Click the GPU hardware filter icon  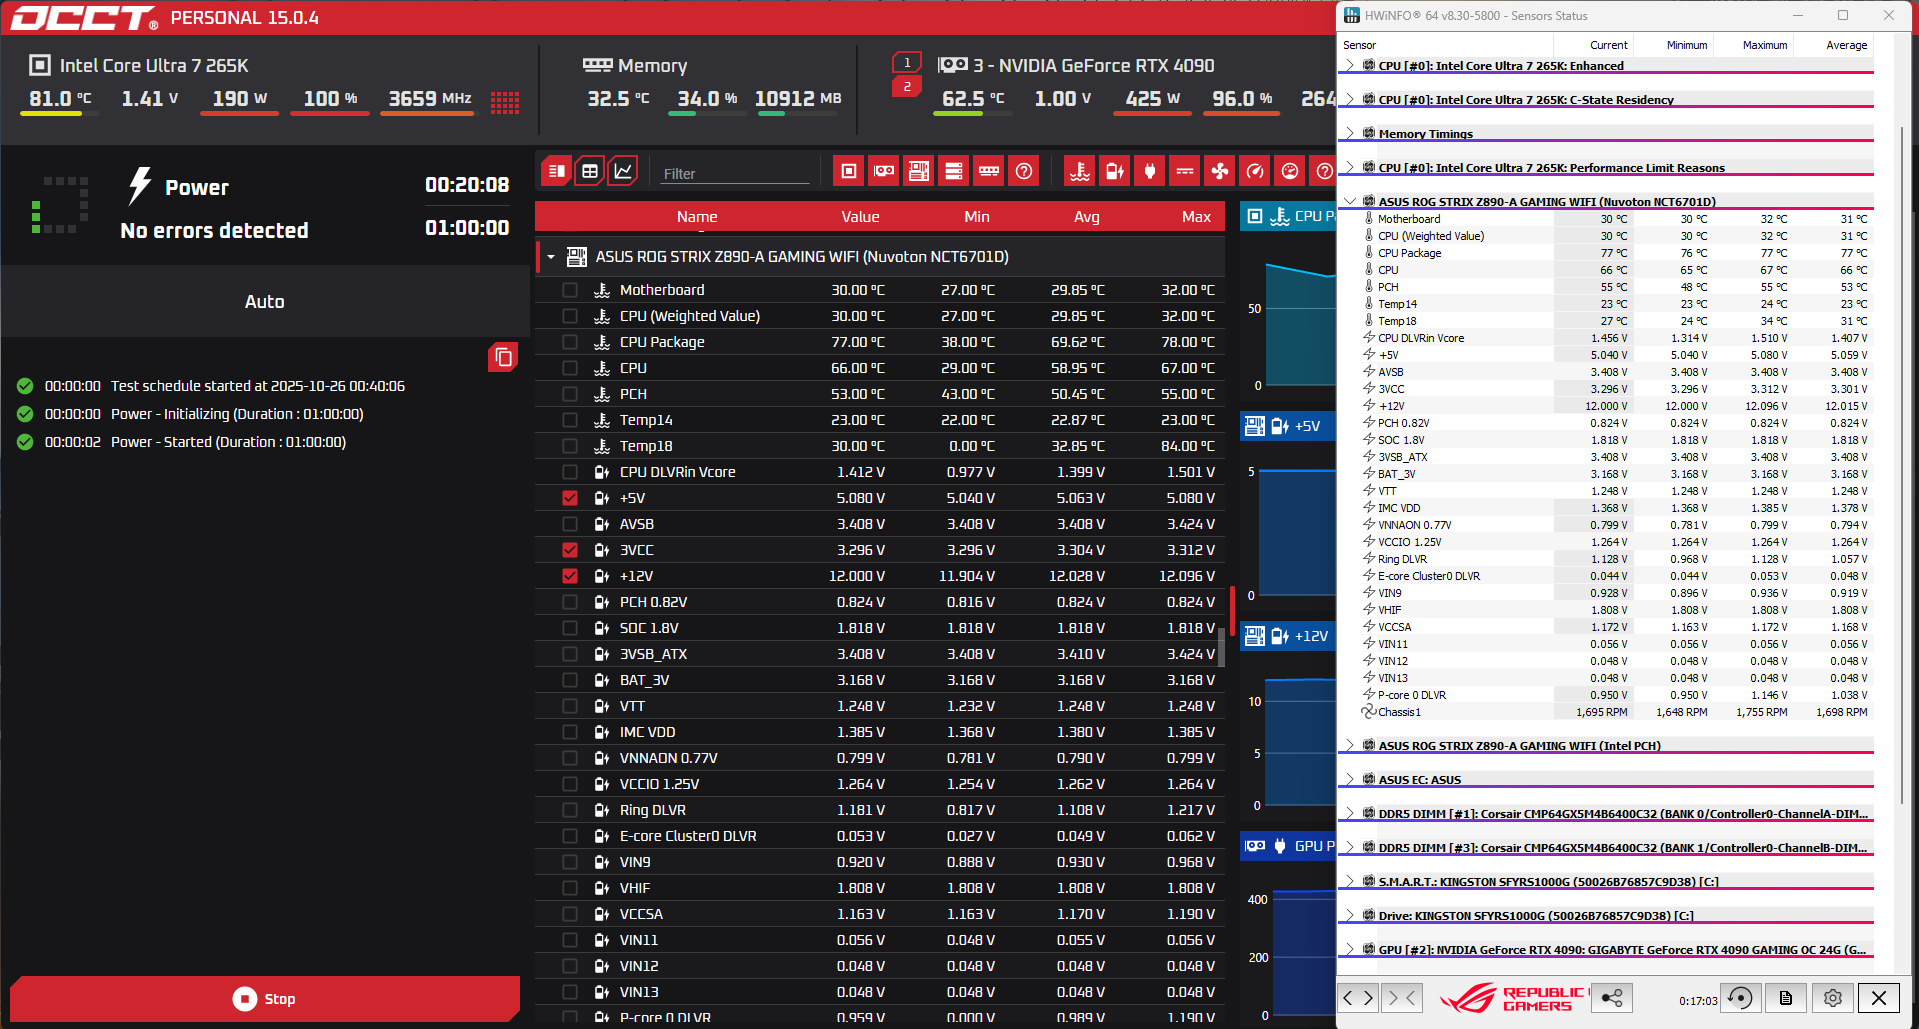[x=884, y=171]
